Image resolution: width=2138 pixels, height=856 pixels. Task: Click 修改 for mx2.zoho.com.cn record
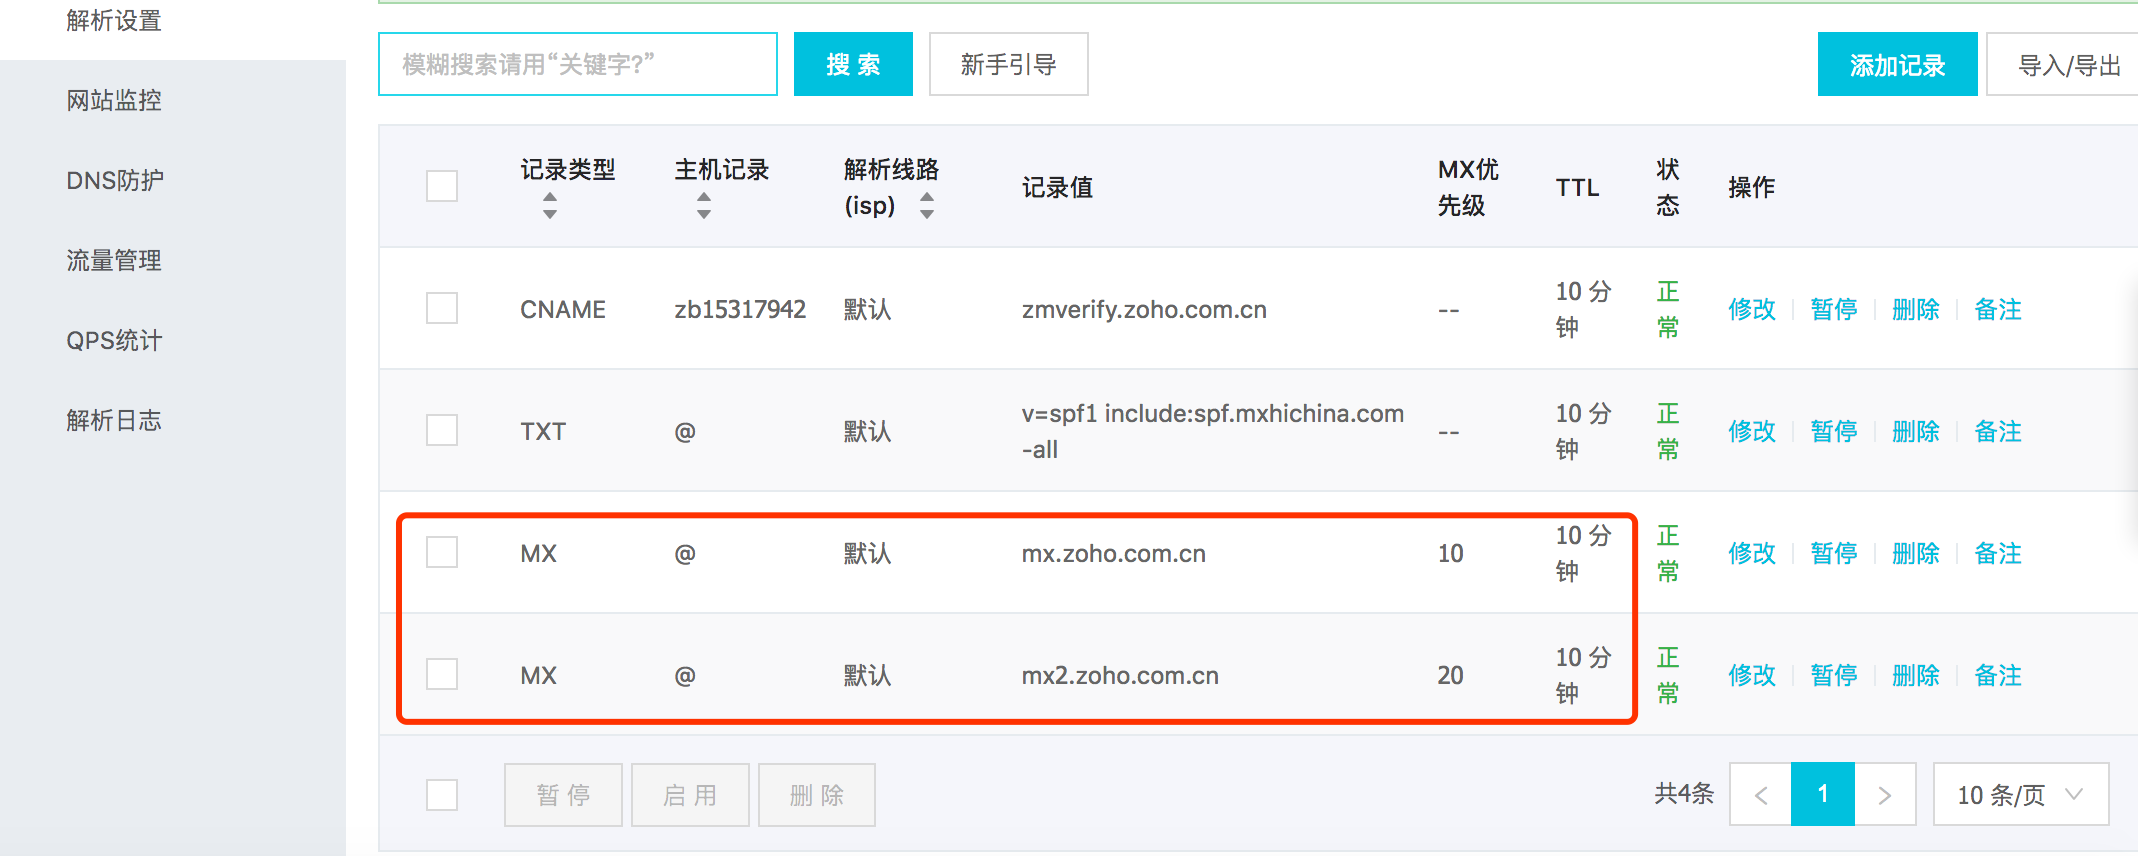pyautogui.click(x=1752, y=675)
